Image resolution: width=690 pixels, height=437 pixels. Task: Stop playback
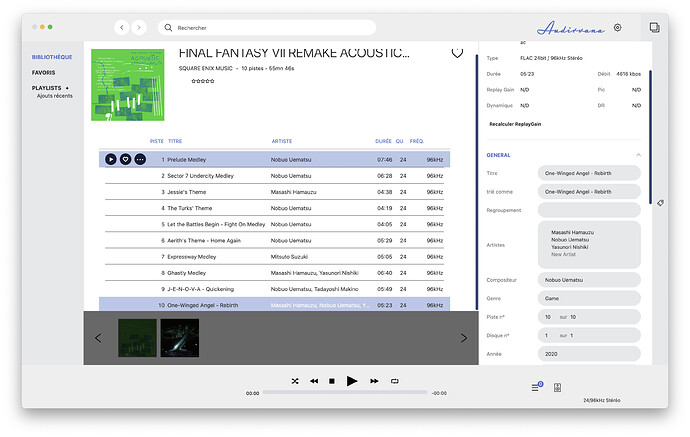332,381
